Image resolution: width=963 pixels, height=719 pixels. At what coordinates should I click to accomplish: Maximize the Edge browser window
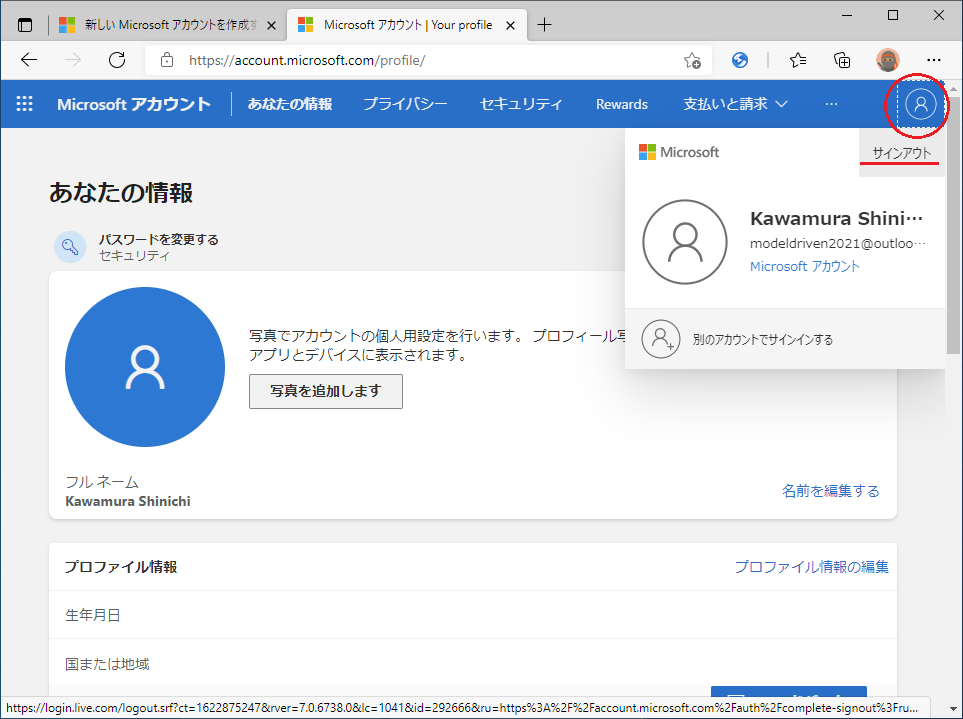tap(893, 15)
